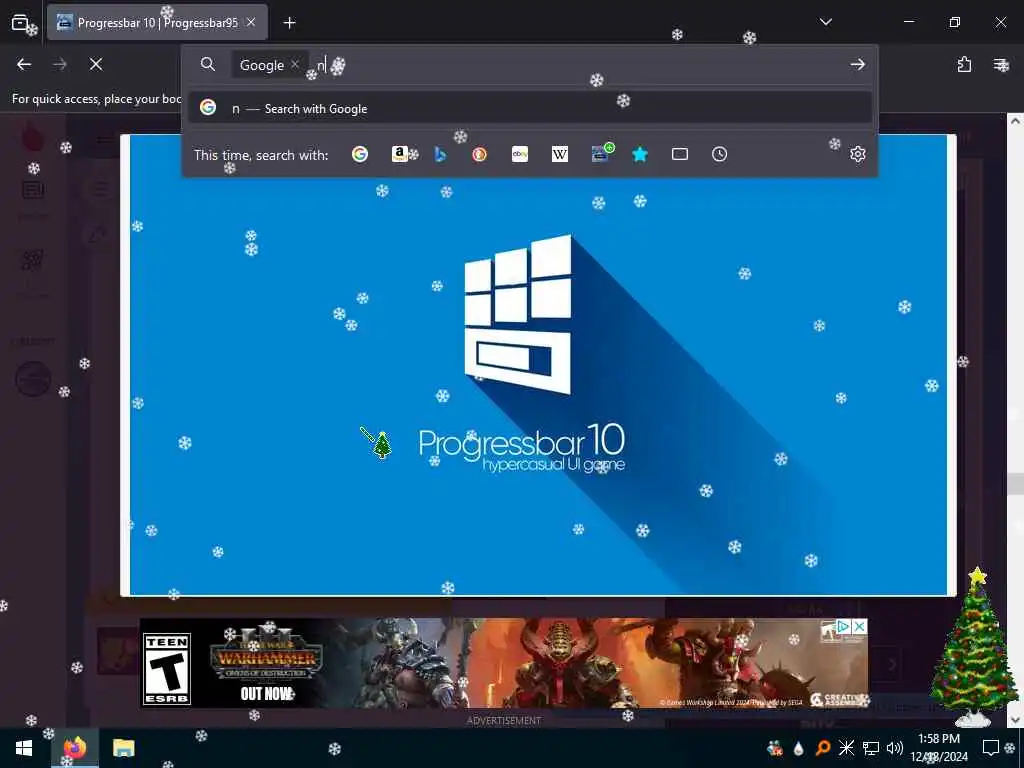This screenshot has height=768, width=1024.
Task: Select the Progressbar 10 tab
Action: [157, 23]
